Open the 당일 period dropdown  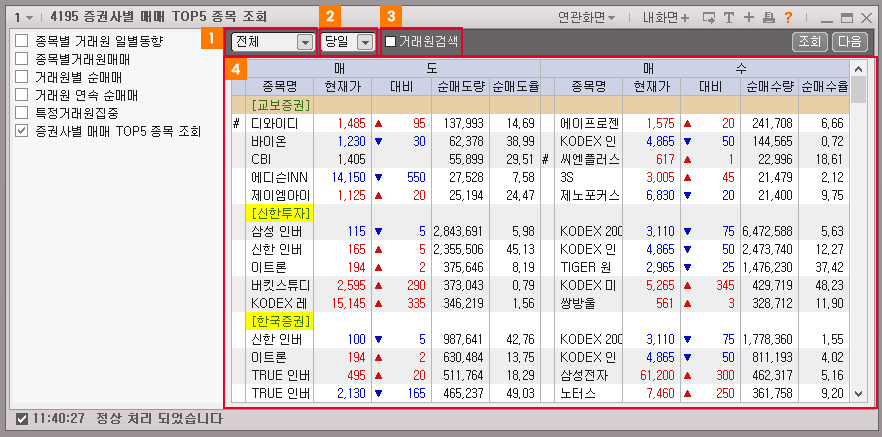pyautogui.click(x=347, y=42)
